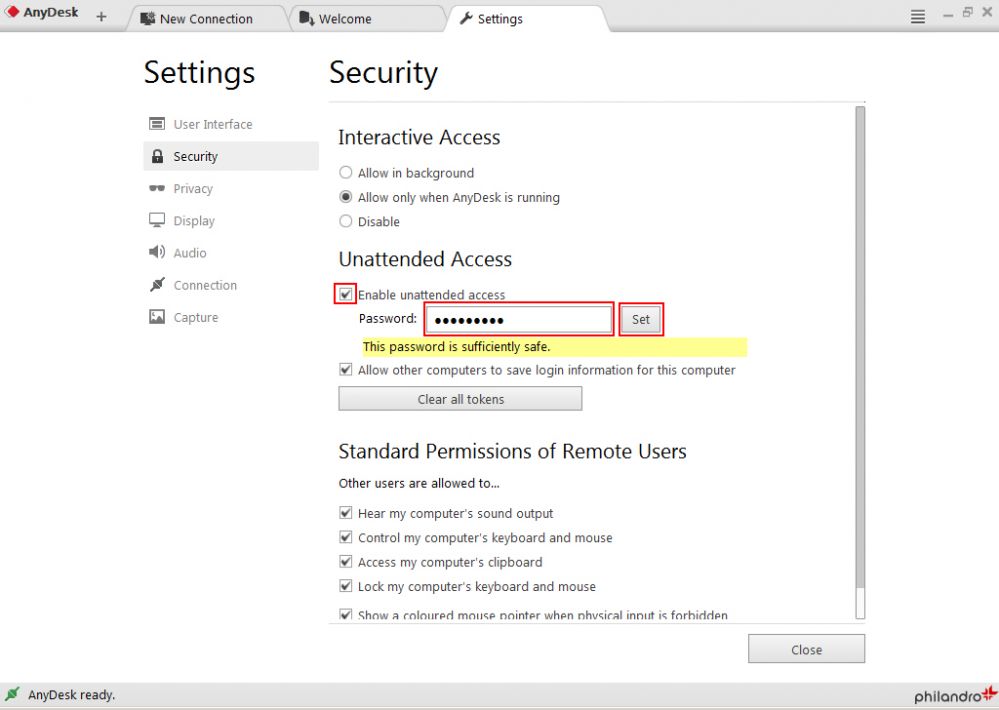The height and width of the screenshot is (710, 999).
Task: Click the philandro logo in status bar
Action: [x=956, y=695]
